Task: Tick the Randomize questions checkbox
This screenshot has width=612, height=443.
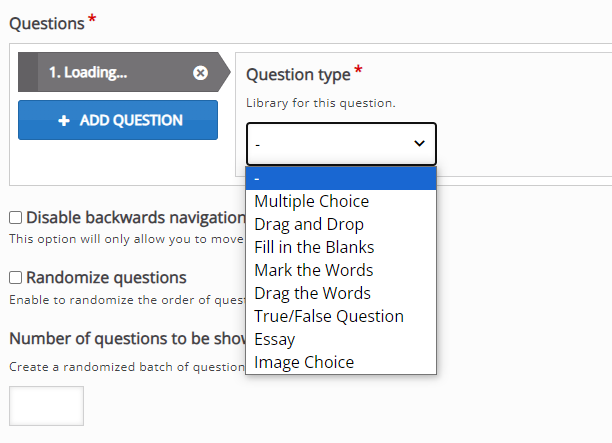Action: [x=15, y=278]
